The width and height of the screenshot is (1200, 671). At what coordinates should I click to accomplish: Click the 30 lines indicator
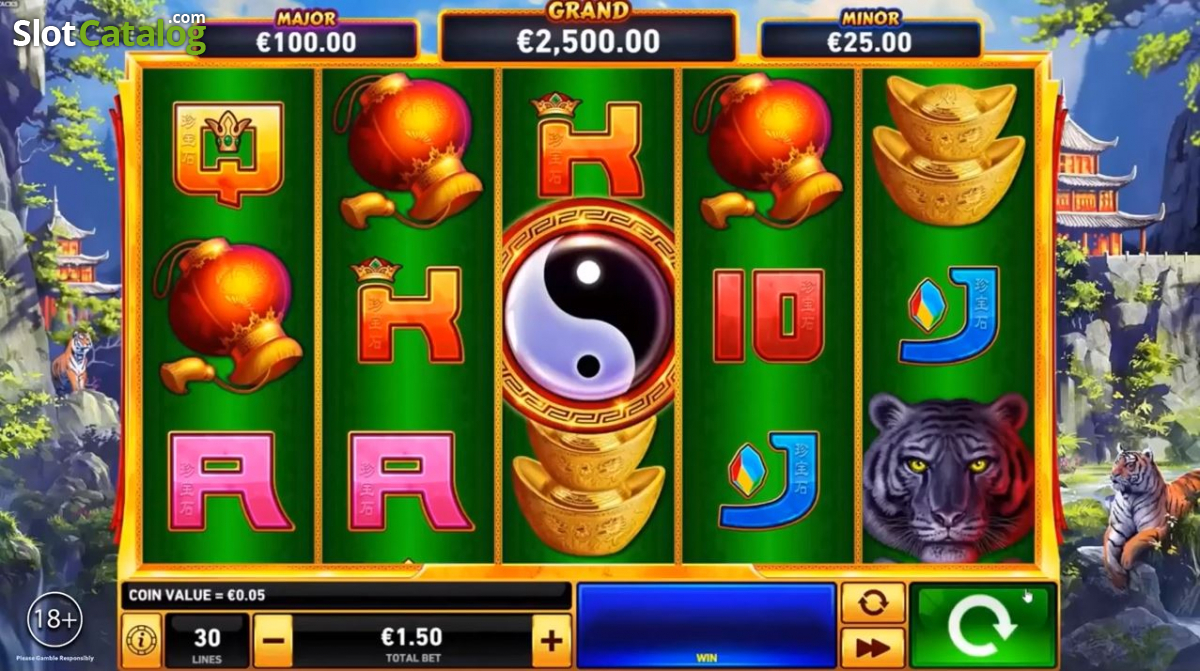pos(207,641)
